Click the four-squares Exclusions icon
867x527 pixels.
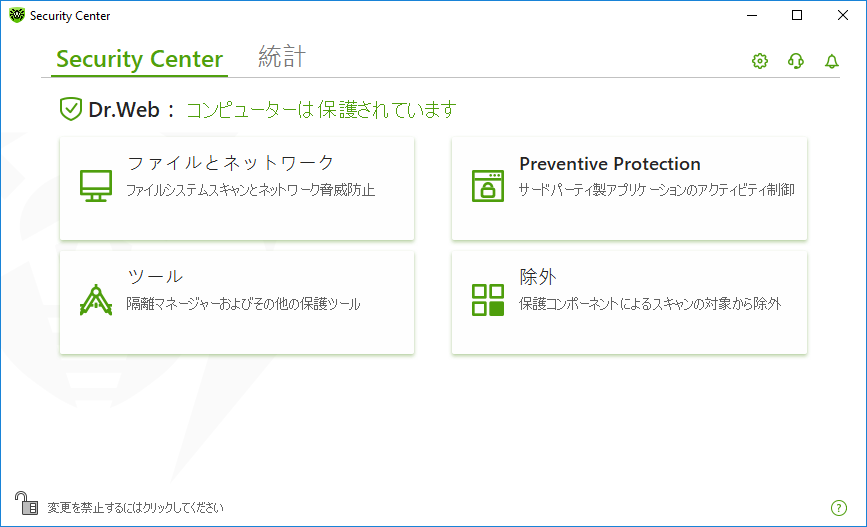point(488,300)
